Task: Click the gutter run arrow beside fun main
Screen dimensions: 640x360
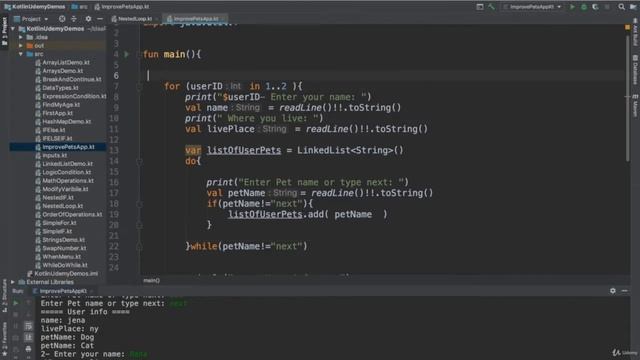Action: 127,54
